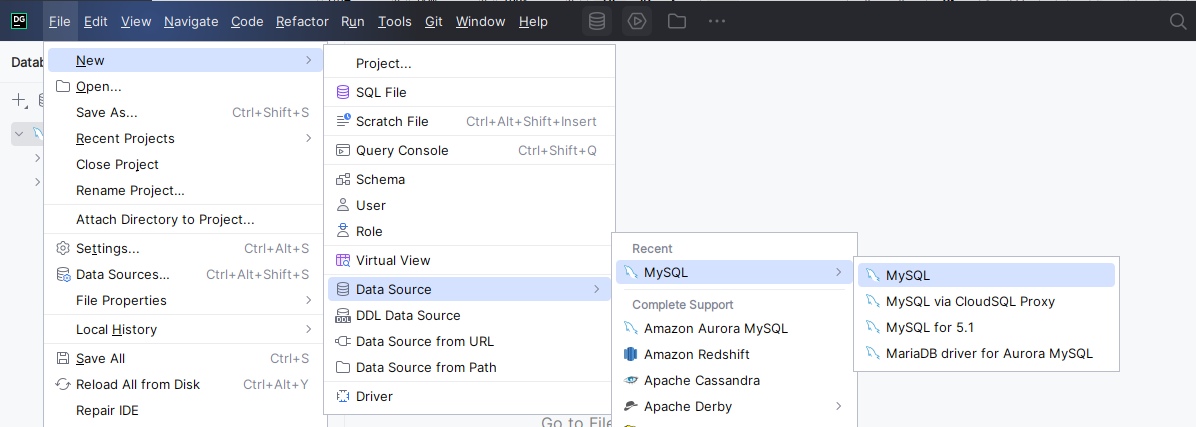1196x427 pixels.
Task: Open the folder icon in top toolbar
Action: (x=677, y=21)
